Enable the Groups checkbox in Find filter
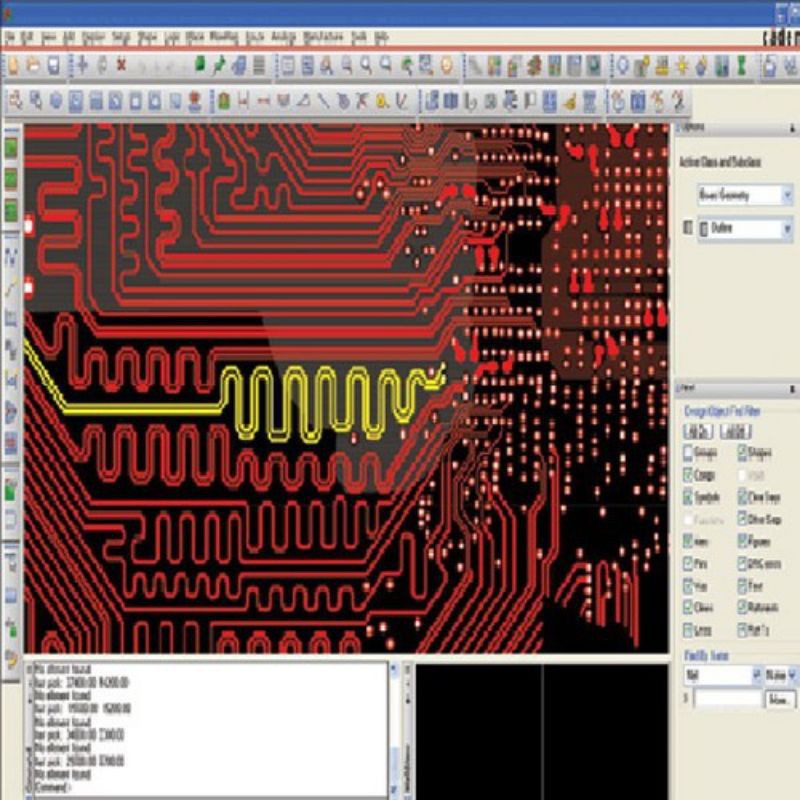This screenshot has width=800, height=800. (688, 453)
